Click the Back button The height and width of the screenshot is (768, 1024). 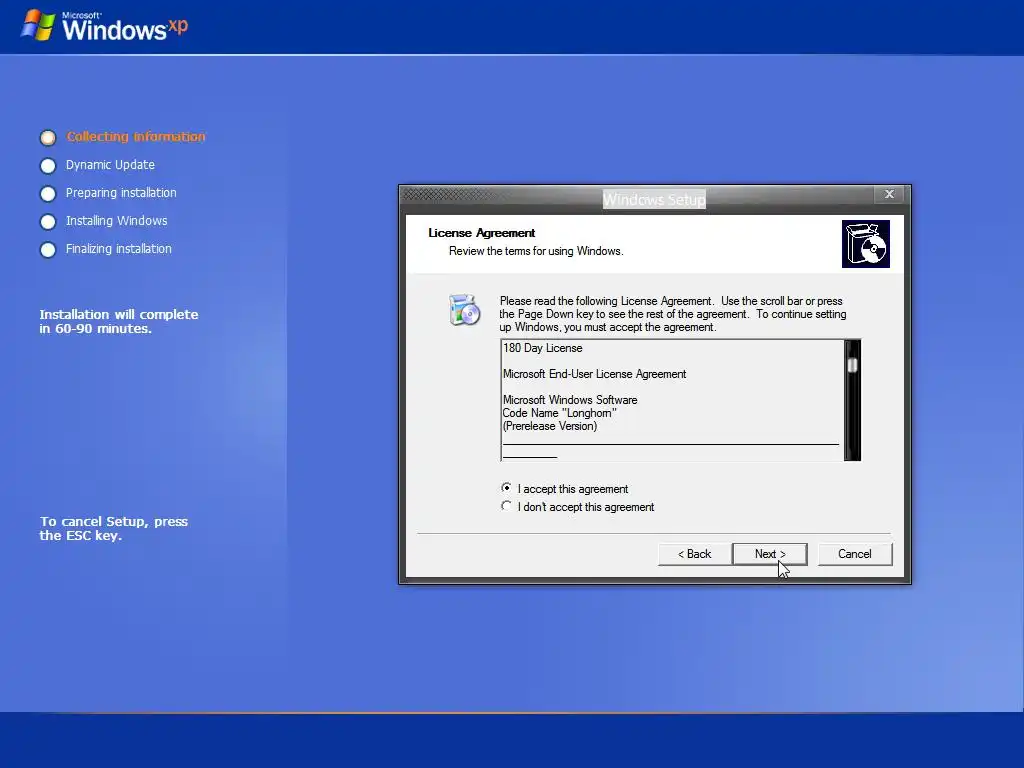coord(694,554)
